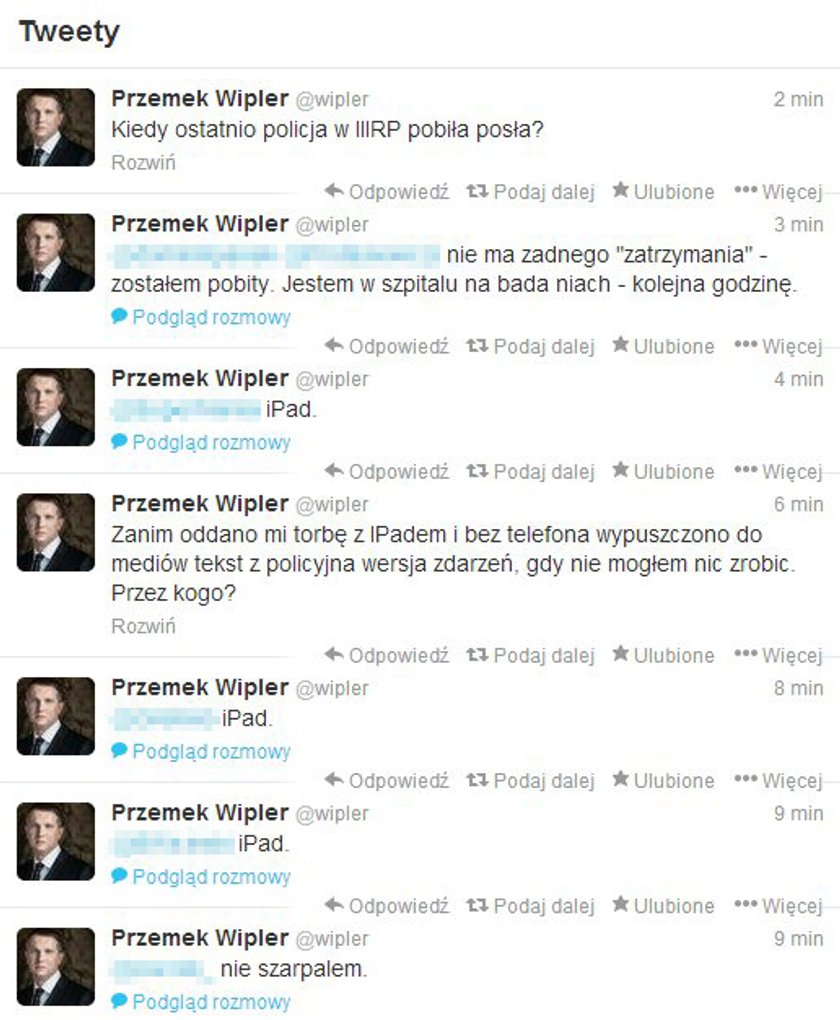This screenshot has height=1020, width=840.
Task: Open the @wipler handle on the 6 min tweet
Action: (332, 505)
